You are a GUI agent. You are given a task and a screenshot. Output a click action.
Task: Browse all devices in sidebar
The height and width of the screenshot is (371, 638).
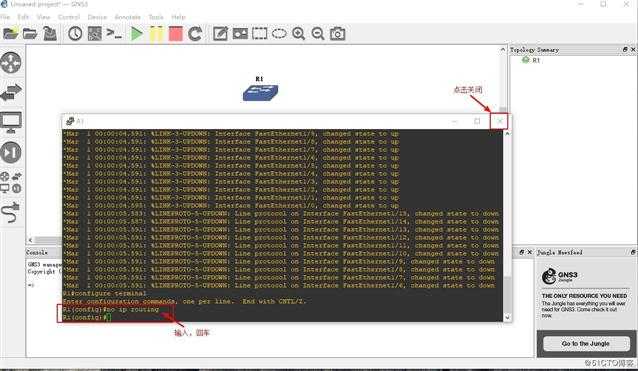click(x=11, y=182)
